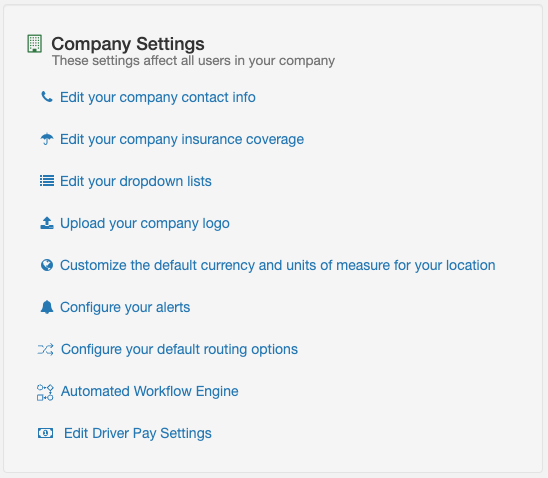
Task: Open Edit Driver Pay Settings link
Action: pyautogui.click(x=138, y=433)
